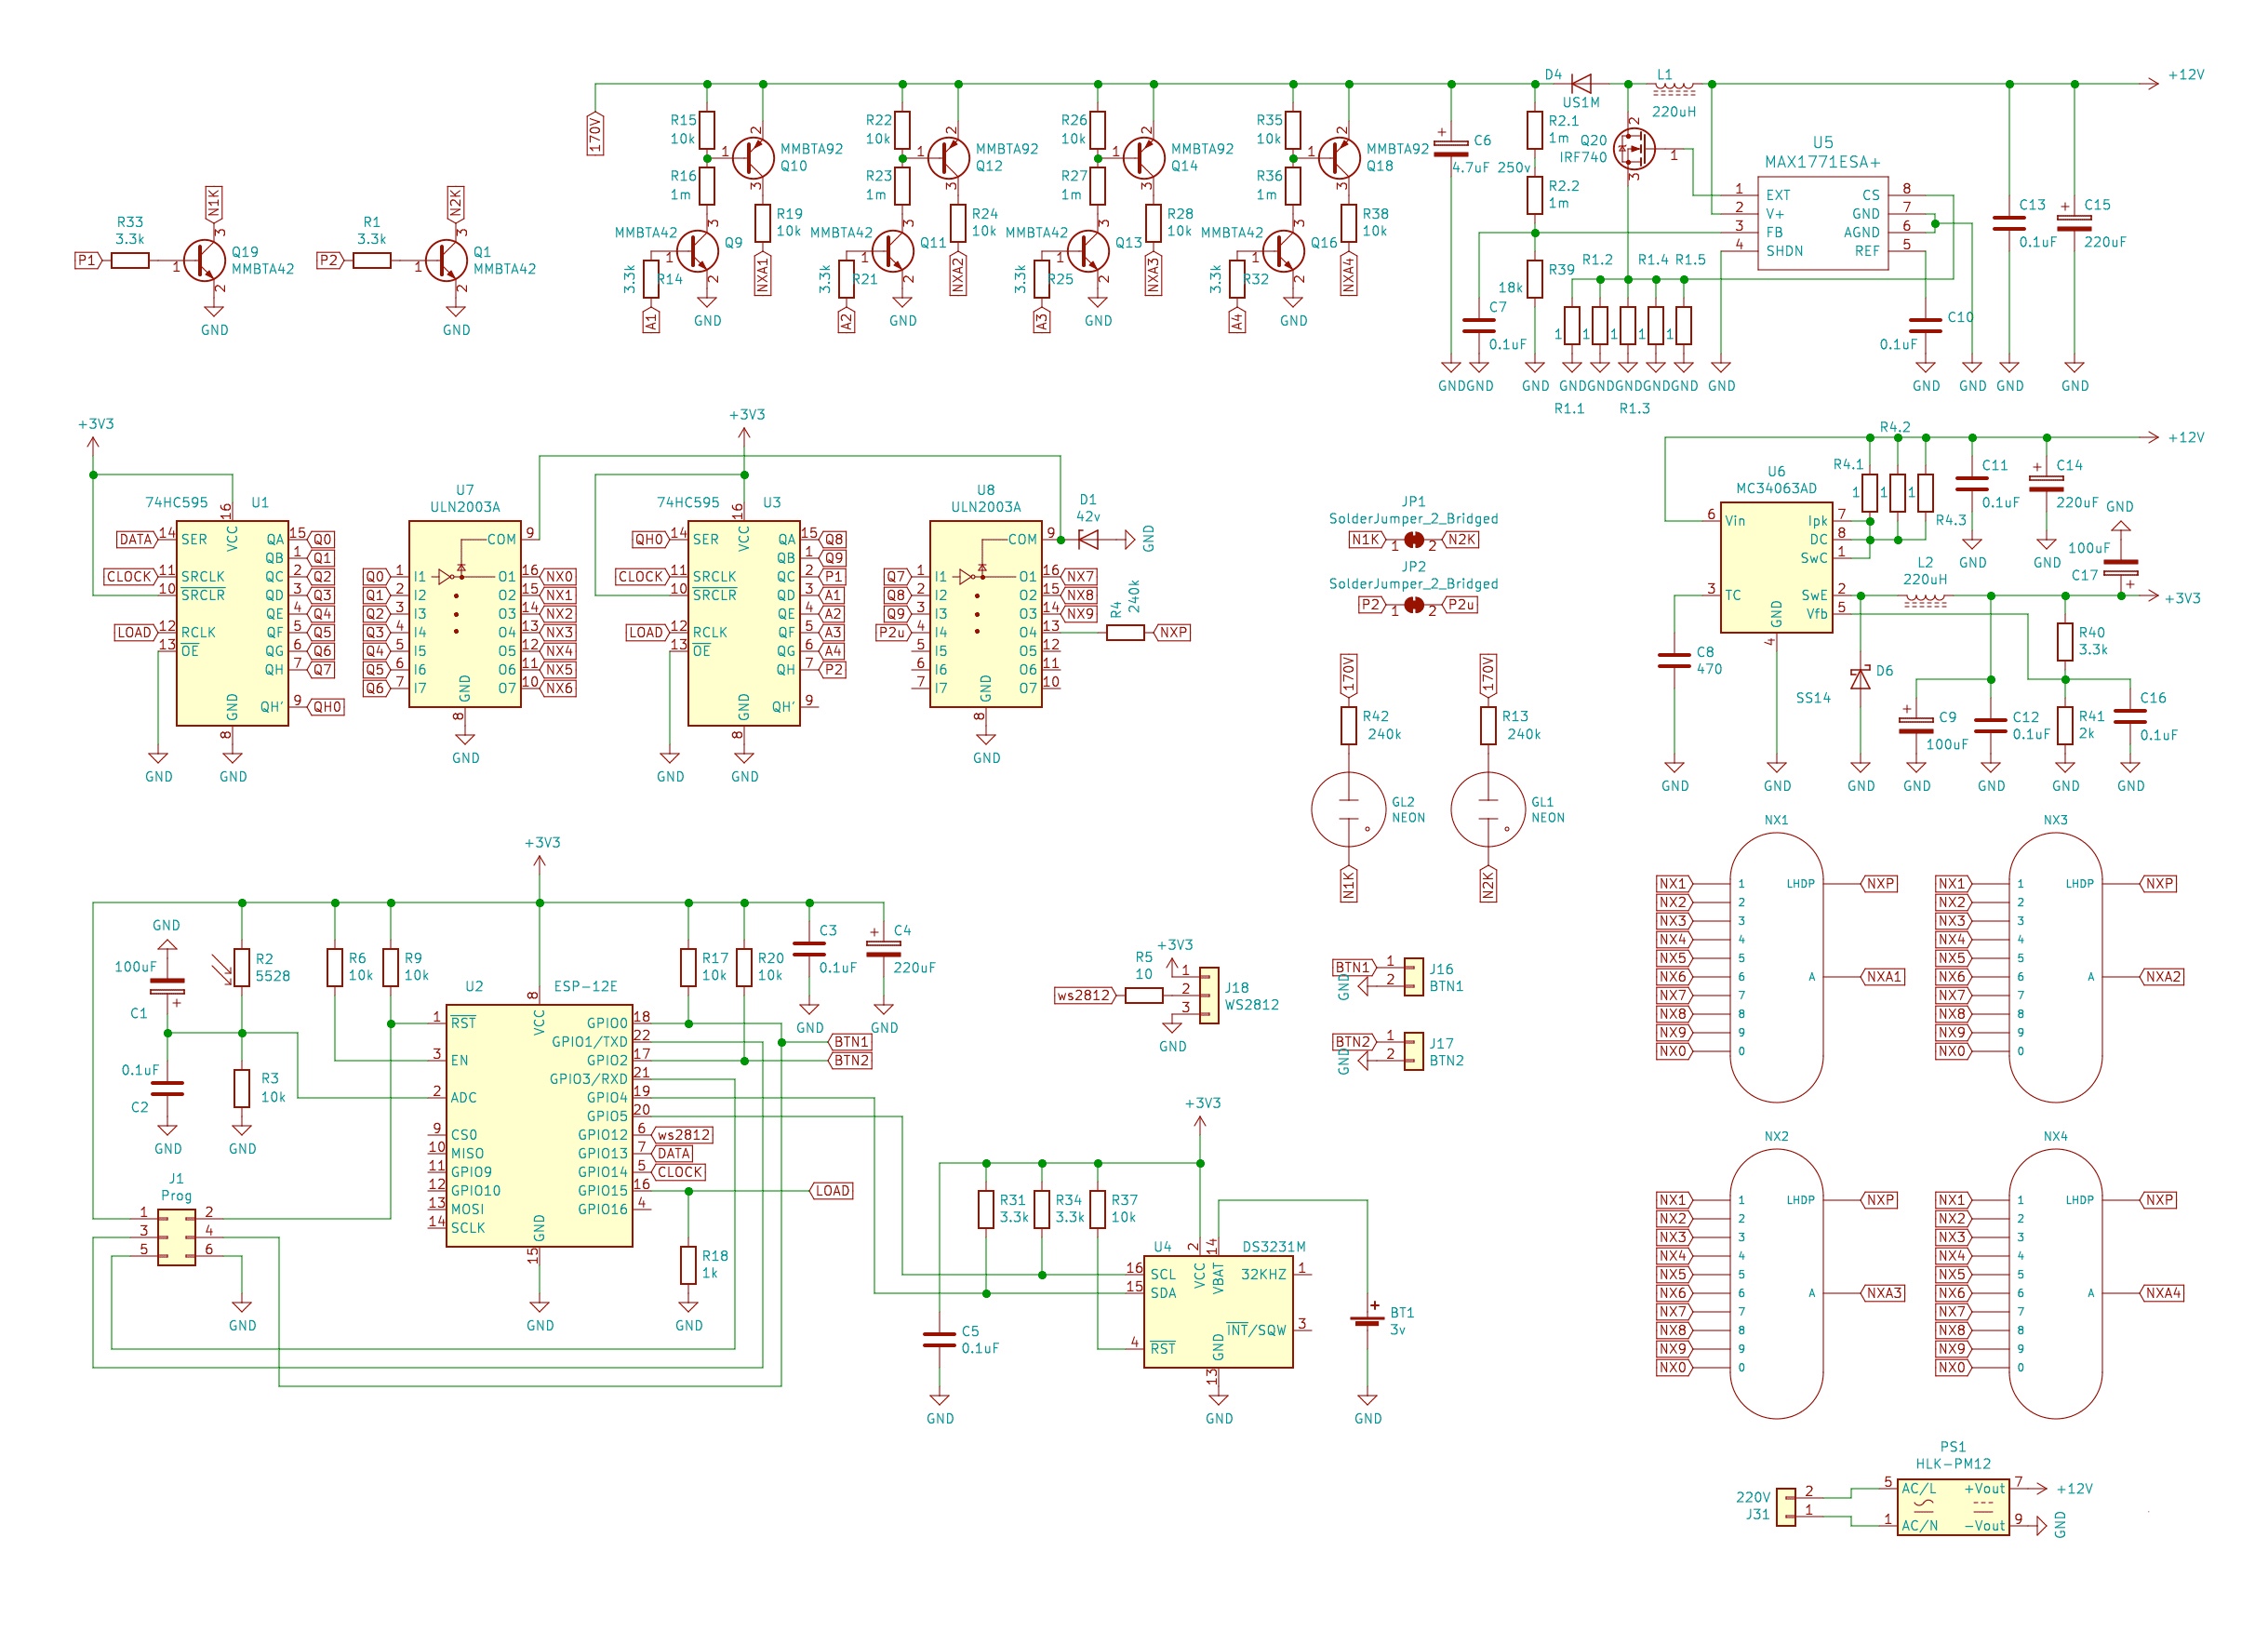Click the JP1 solder jumper bridge
The image size is (2268, 1631).
[1413, 540]
